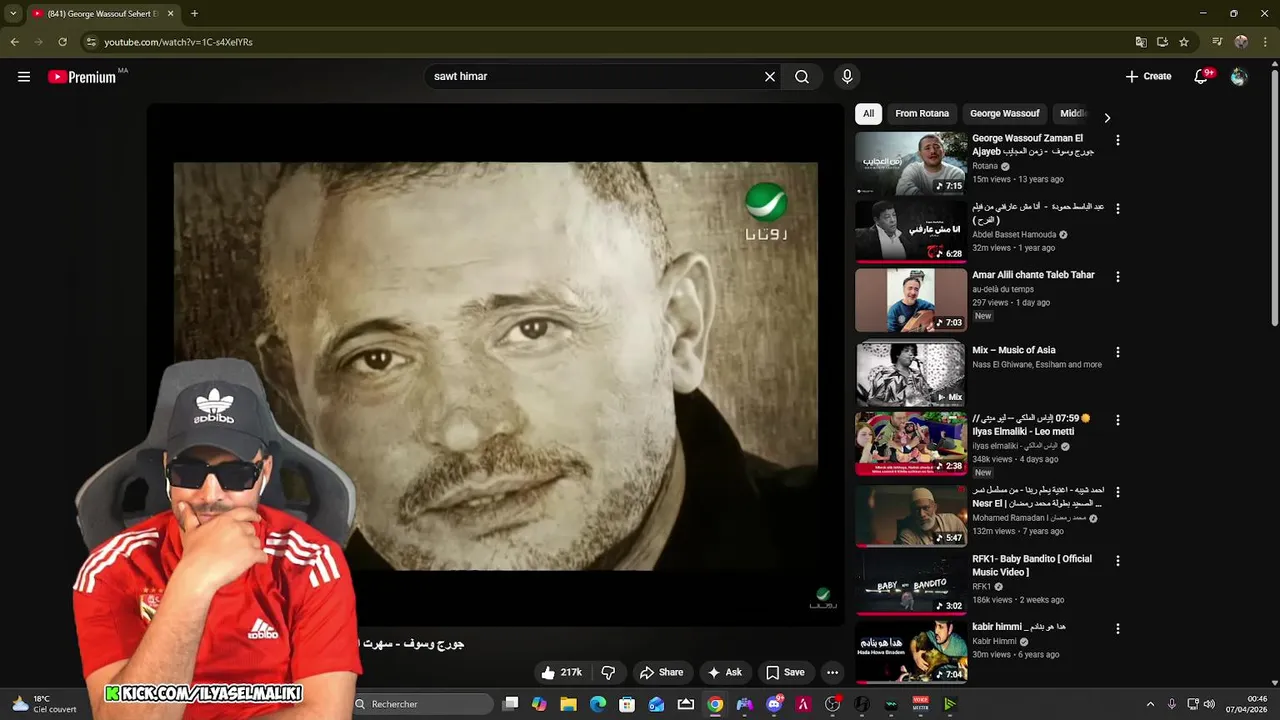This screenshot has width=1280, height=720.
Task: Click the main video player
Action: [495, 366]
